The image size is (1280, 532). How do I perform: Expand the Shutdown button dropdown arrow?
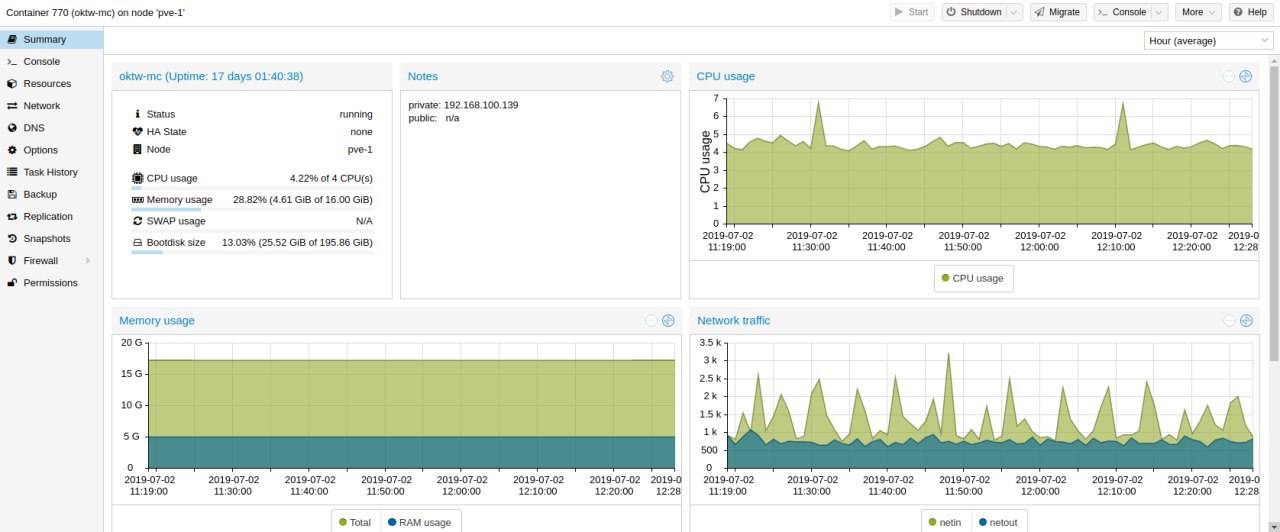tap(1015, 12)
